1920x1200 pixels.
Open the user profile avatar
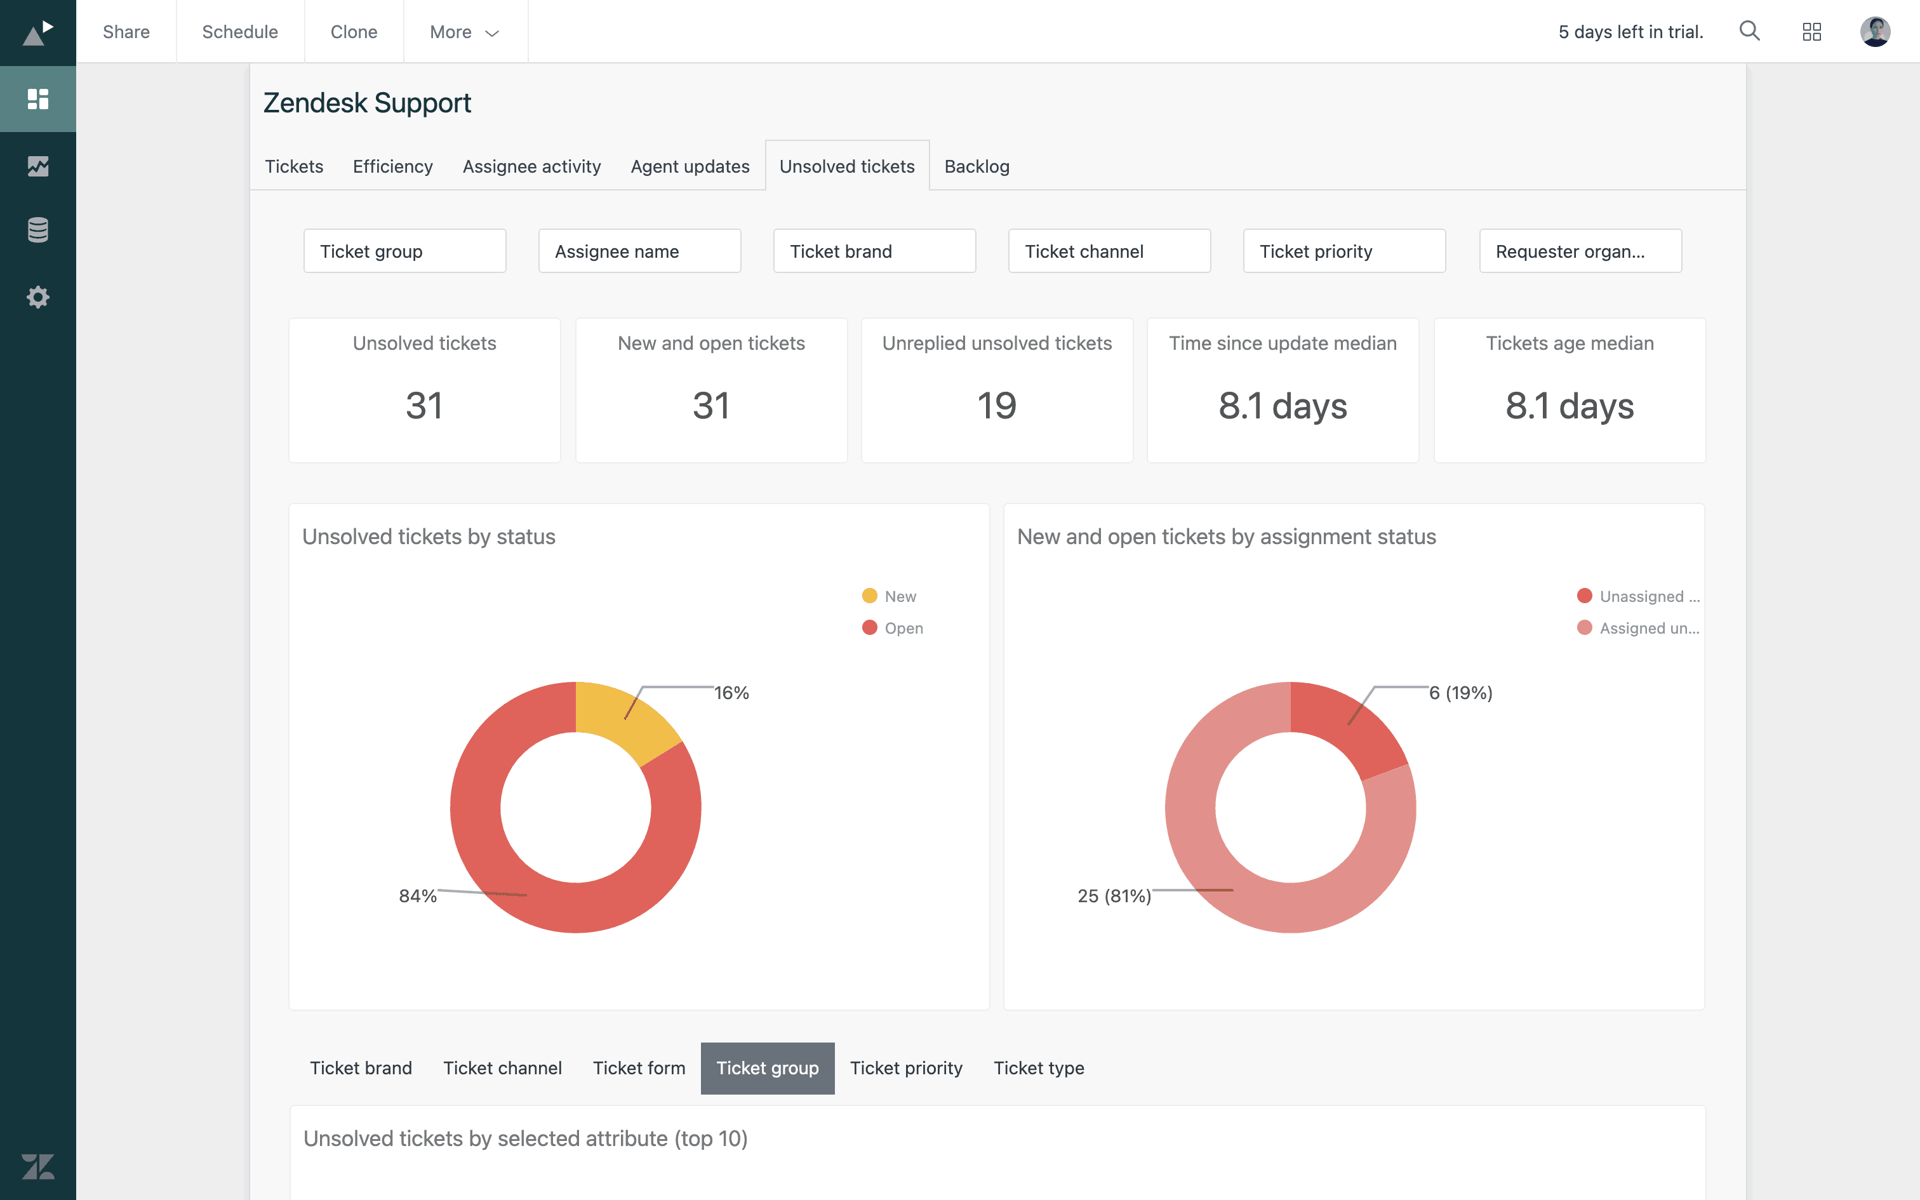[x=1875, y=31]
